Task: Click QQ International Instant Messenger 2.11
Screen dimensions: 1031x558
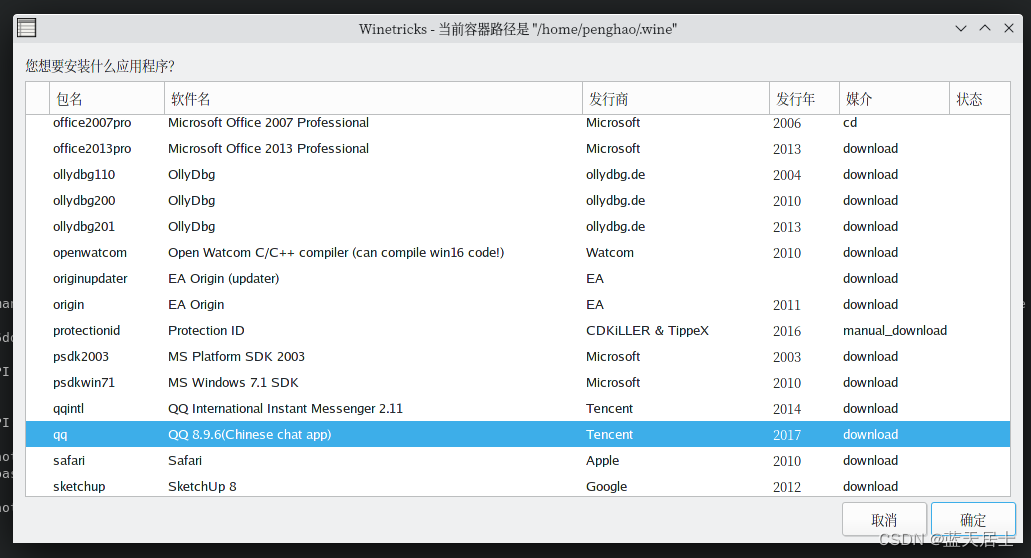Action: pyautogui.click(x=285, y=409)
